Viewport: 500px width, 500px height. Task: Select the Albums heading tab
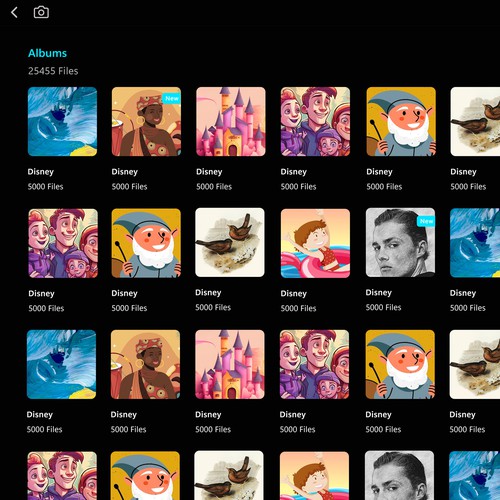point(47,53)
